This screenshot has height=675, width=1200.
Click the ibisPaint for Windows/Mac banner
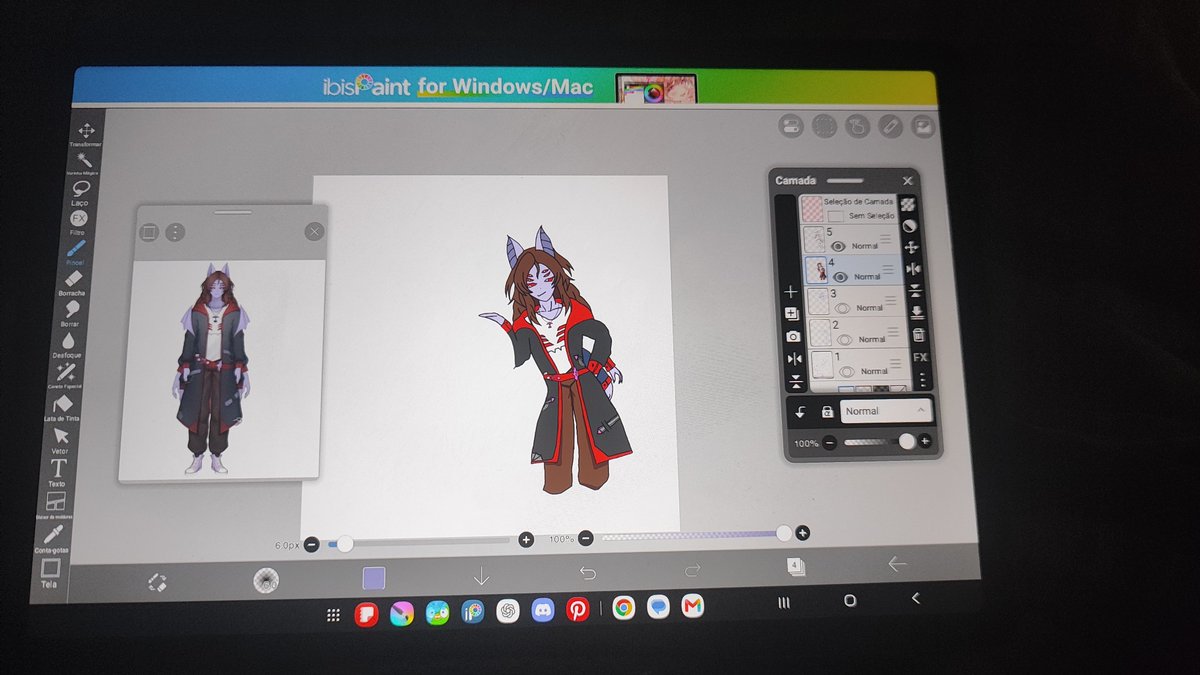pos(505,87)
